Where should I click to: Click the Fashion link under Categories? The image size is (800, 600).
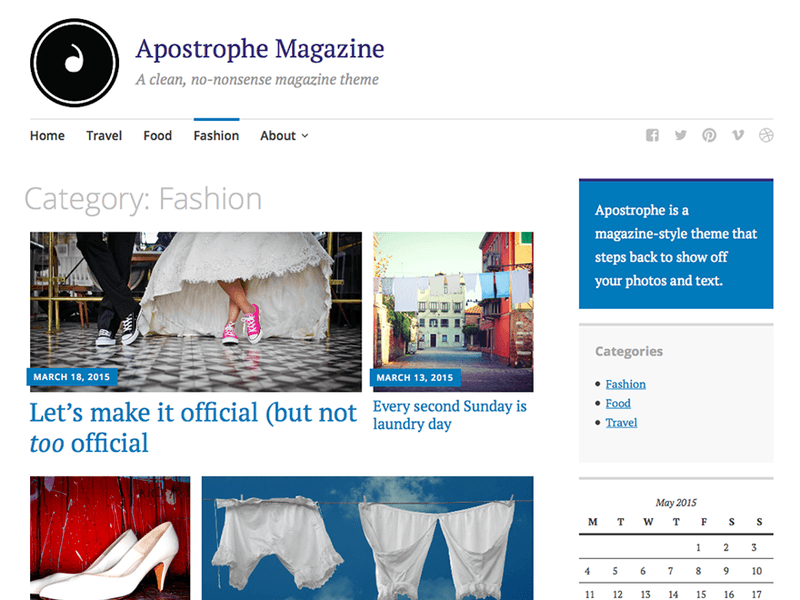(625, 383)
